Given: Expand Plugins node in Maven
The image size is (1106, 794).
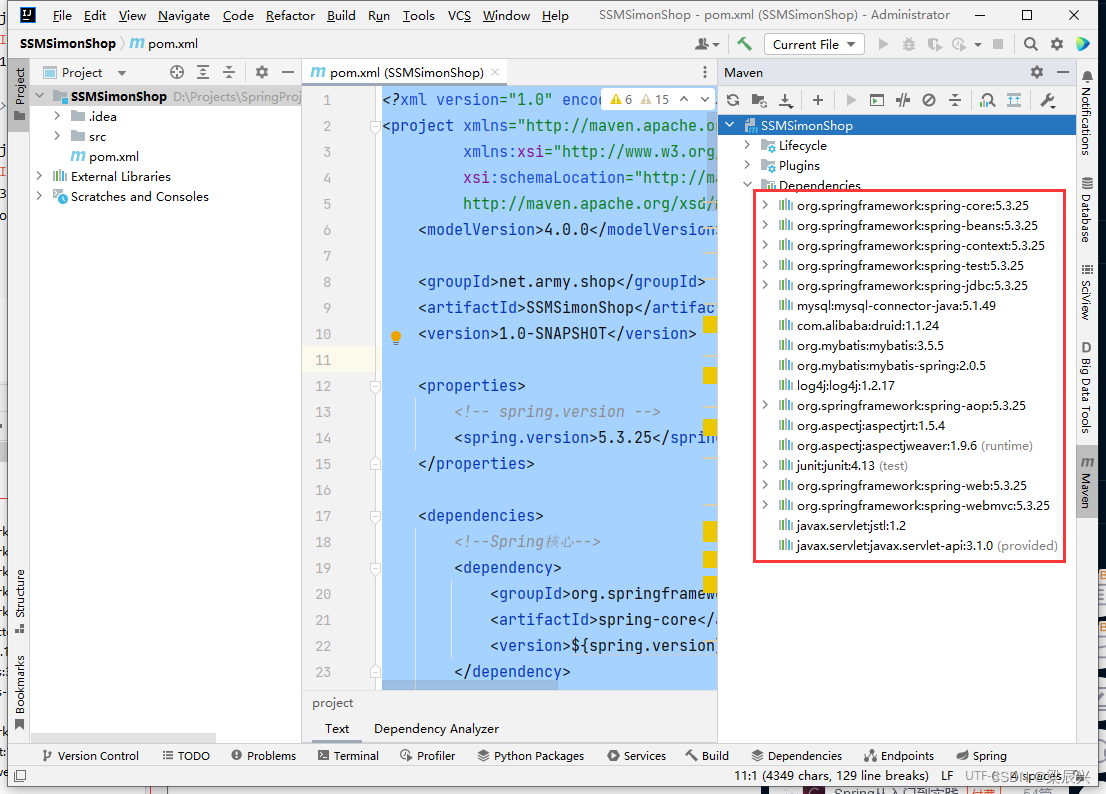Looking at the screenshot, I should pyautogui.click(x=748, y=165).
